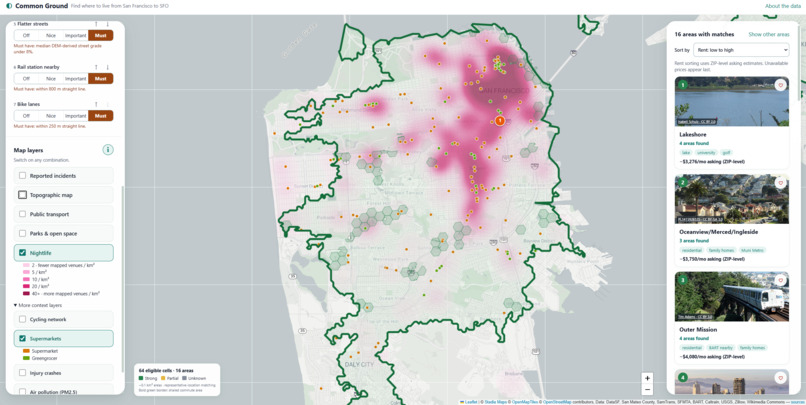Favorite Oceanview/Merced/Ingleside with heart icon
This screenshot has width=806, height=405.
pos(780,182)
